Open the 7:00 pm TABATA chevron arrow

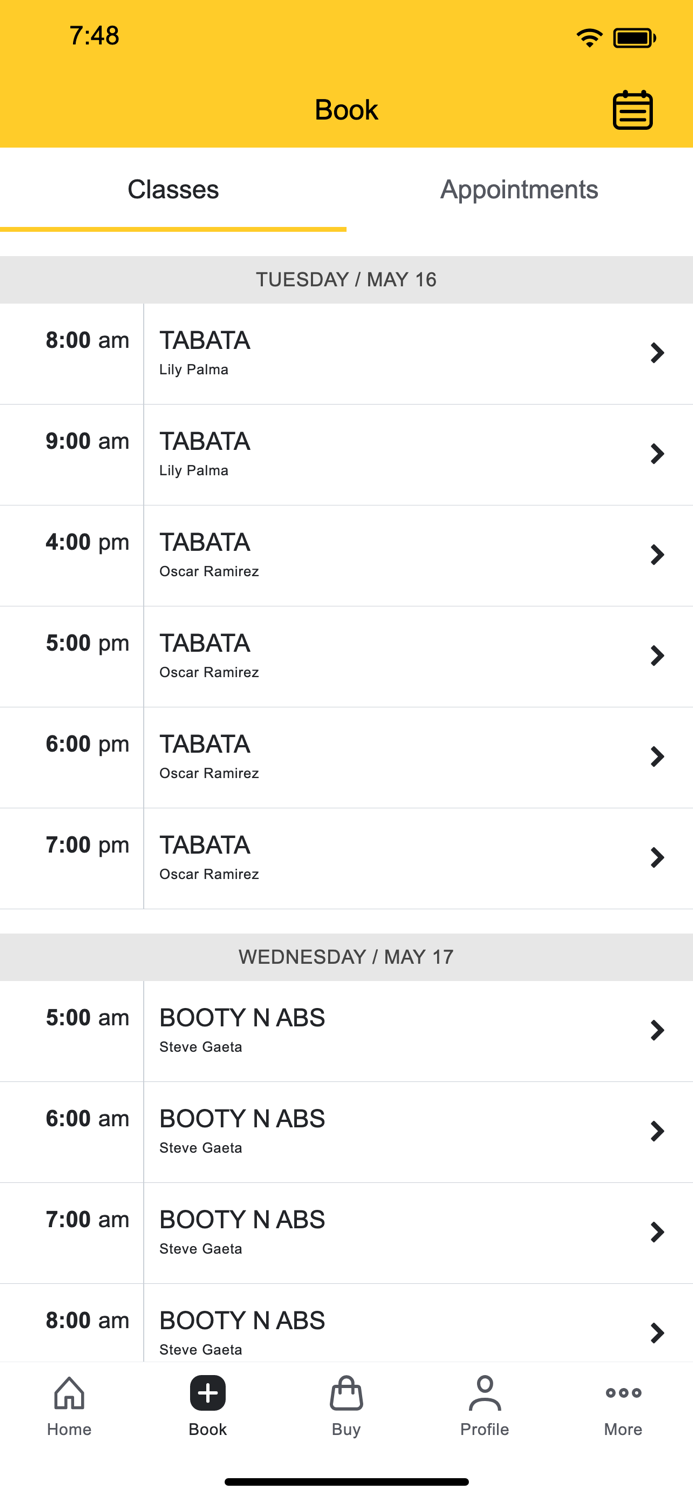657,858
